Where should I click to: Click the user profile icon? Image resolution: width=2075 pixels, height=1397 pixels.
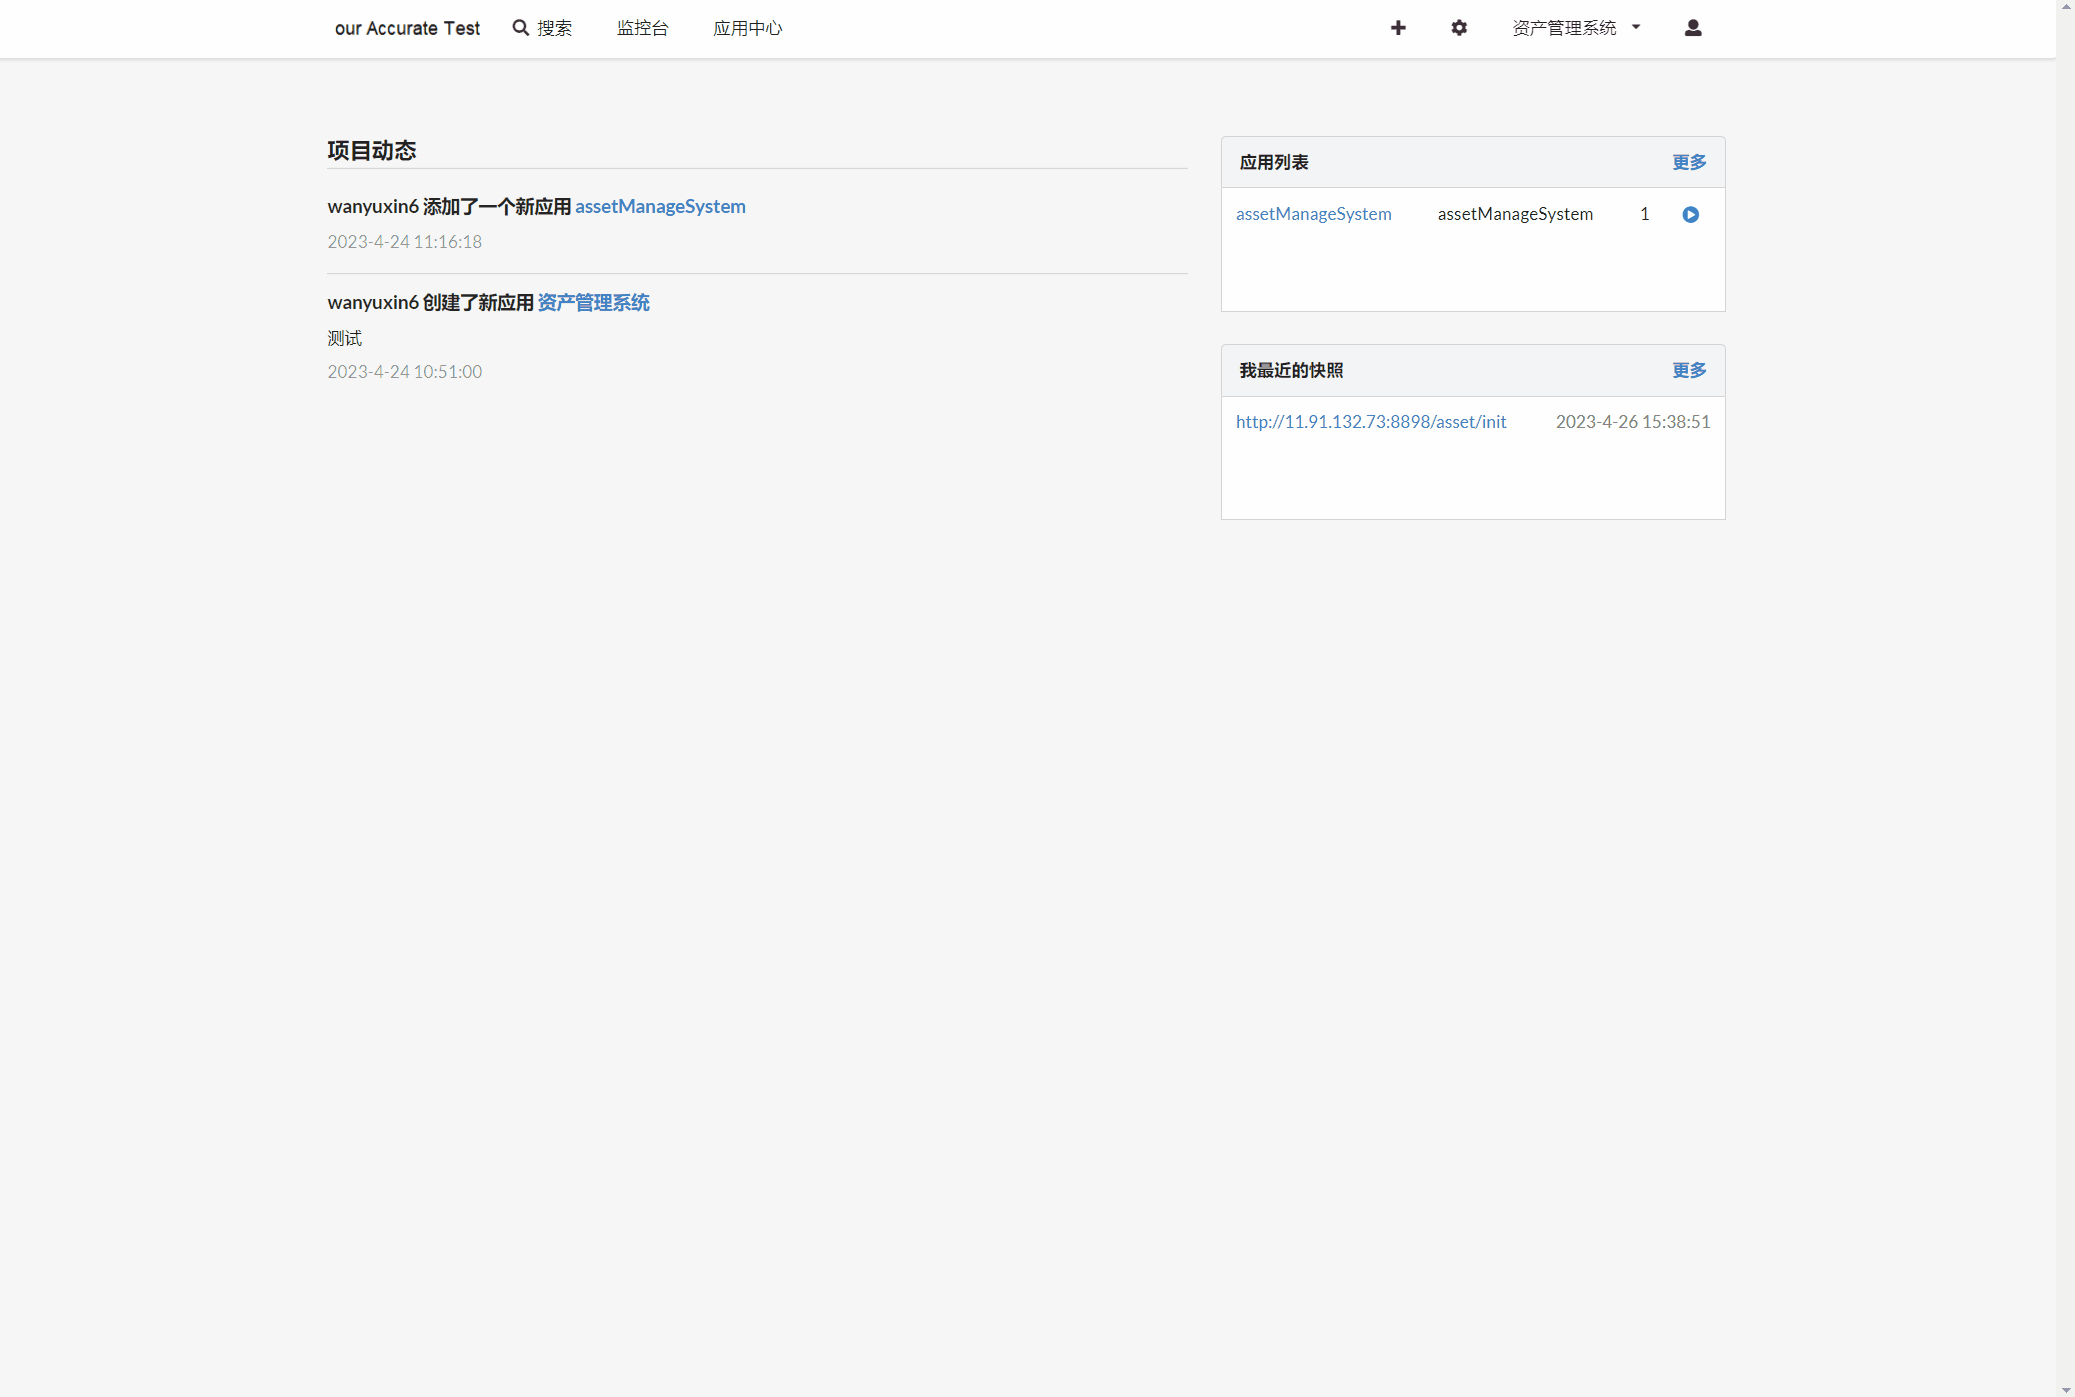(1692, 28)
